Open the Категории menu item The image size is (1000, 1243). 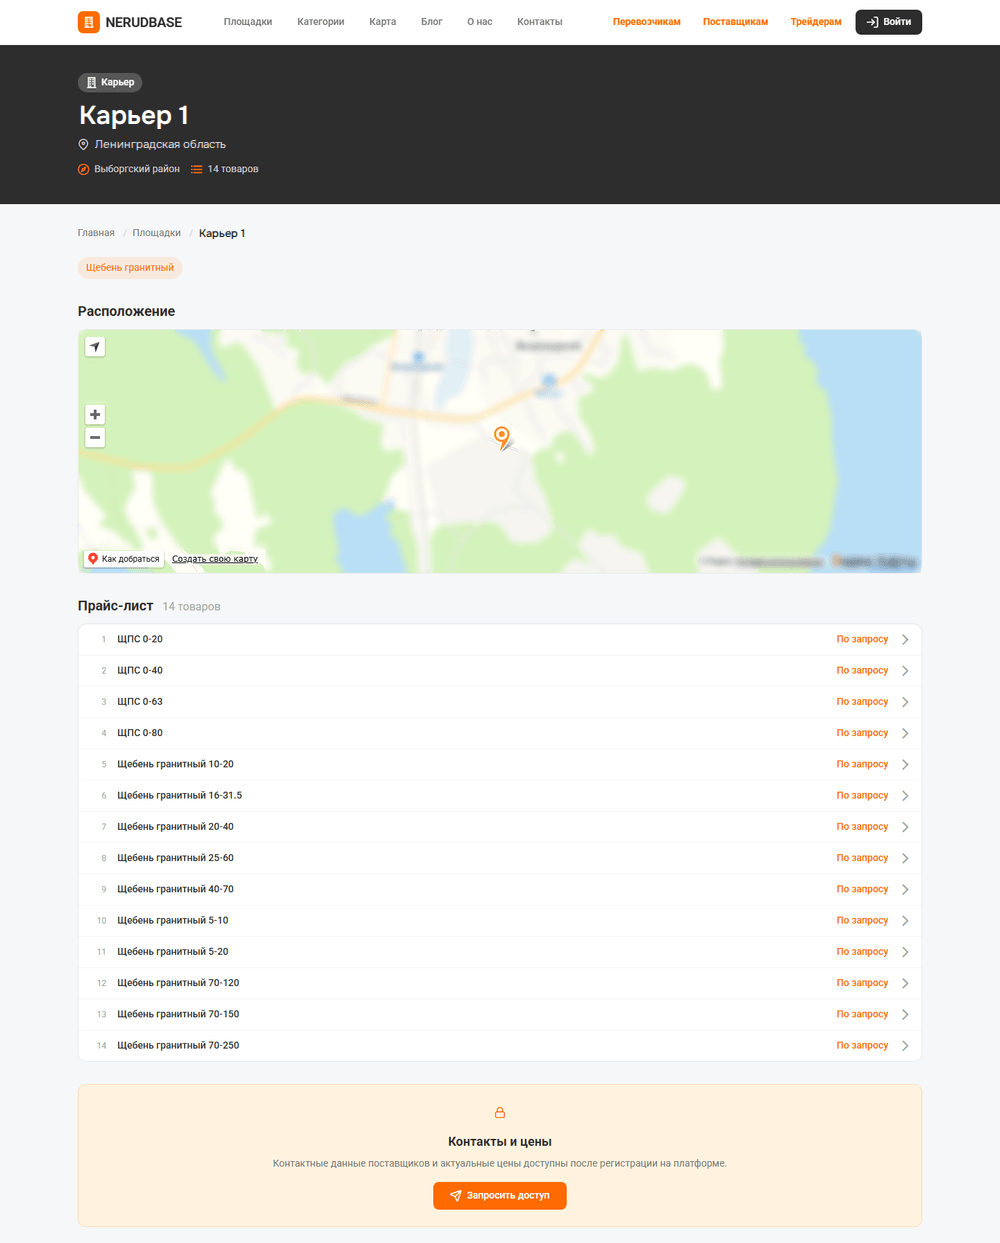[321, 22]
